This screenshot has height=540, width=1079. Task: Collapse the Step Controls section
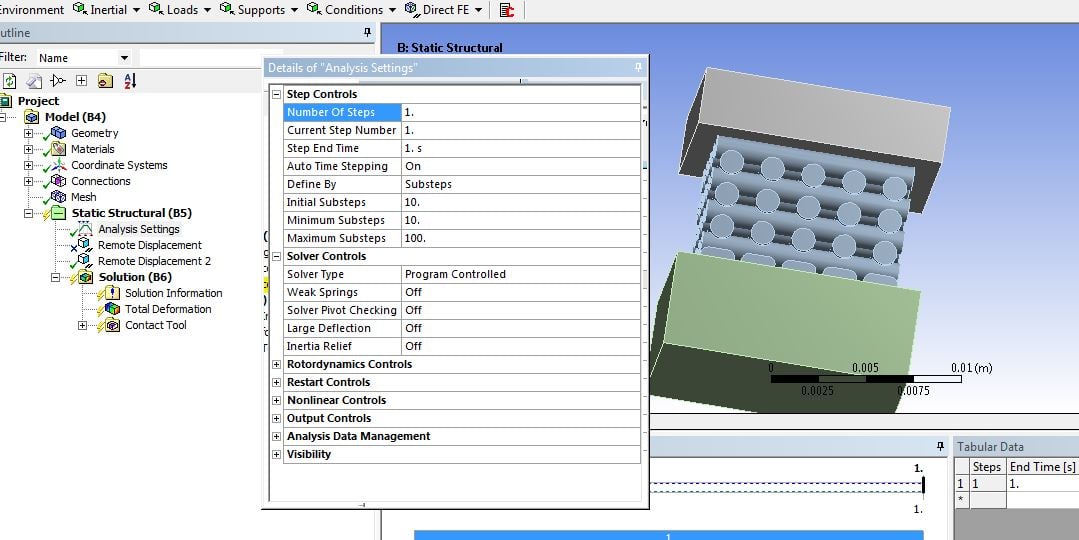[277, 94]
